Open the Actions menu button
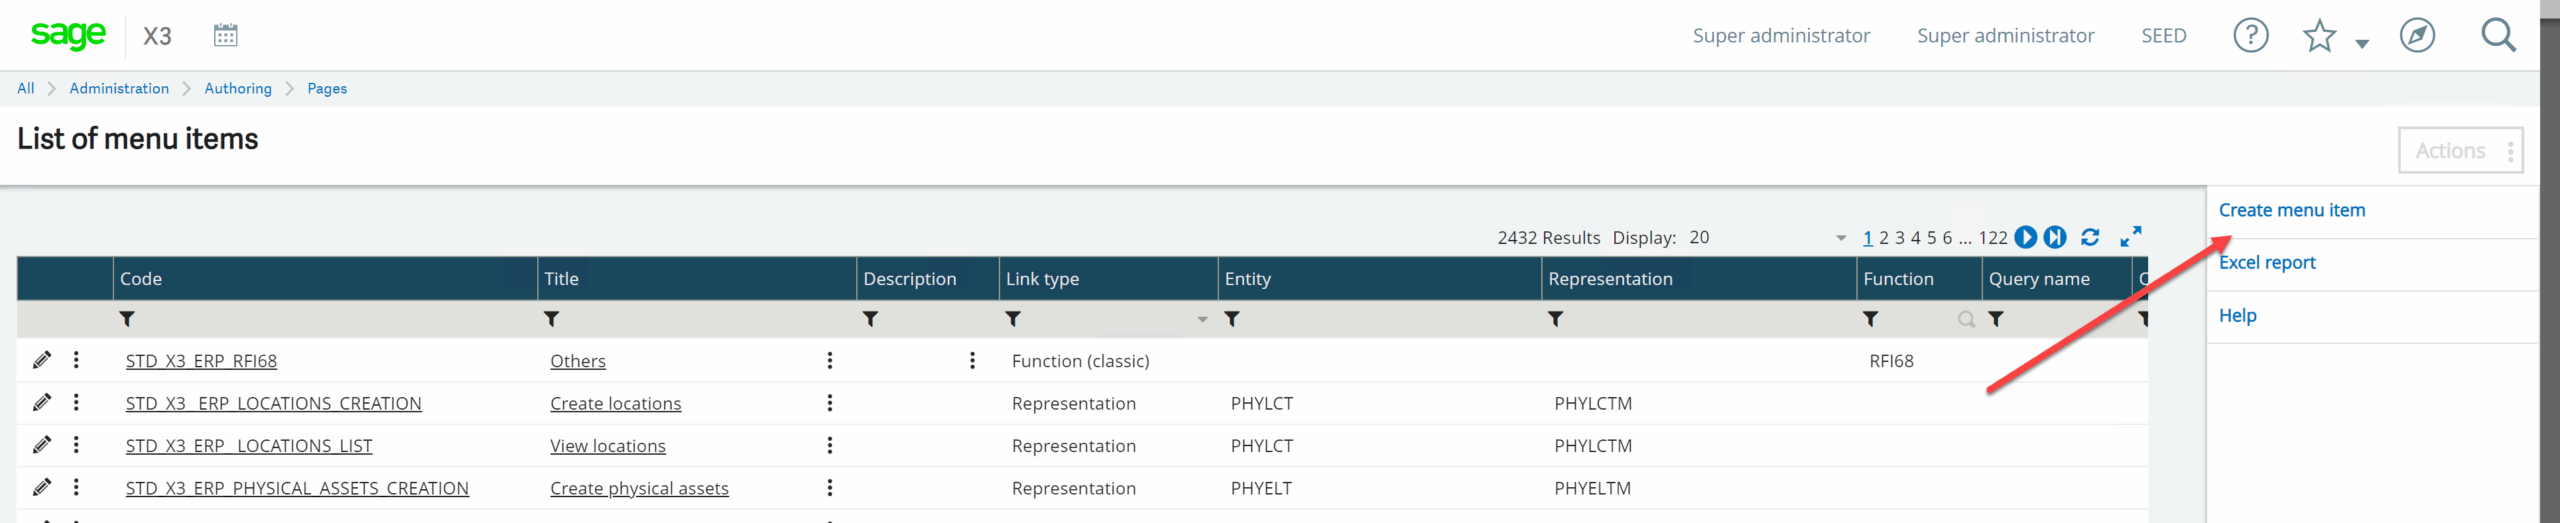The height and width of the screenshot is (523, 2560). [2461, 151]
